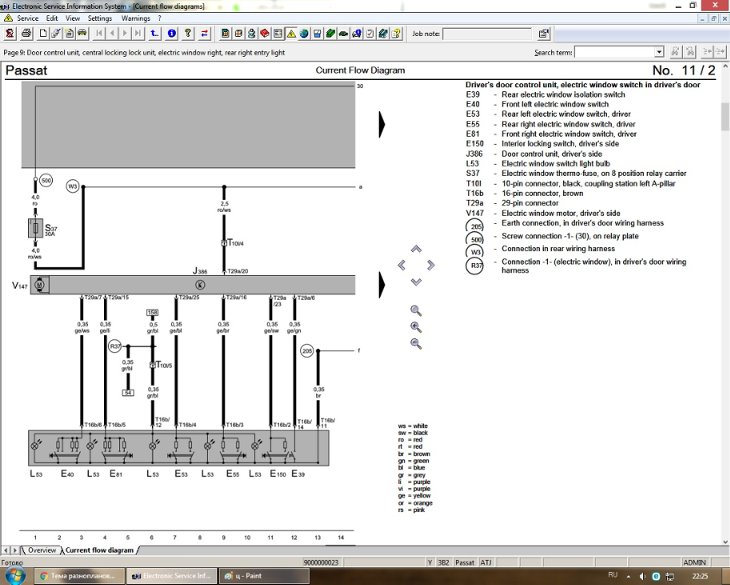The height and width of the screenshot is (585, 730).
Task: Open the Service menu
Action: (x=27, y=18)
